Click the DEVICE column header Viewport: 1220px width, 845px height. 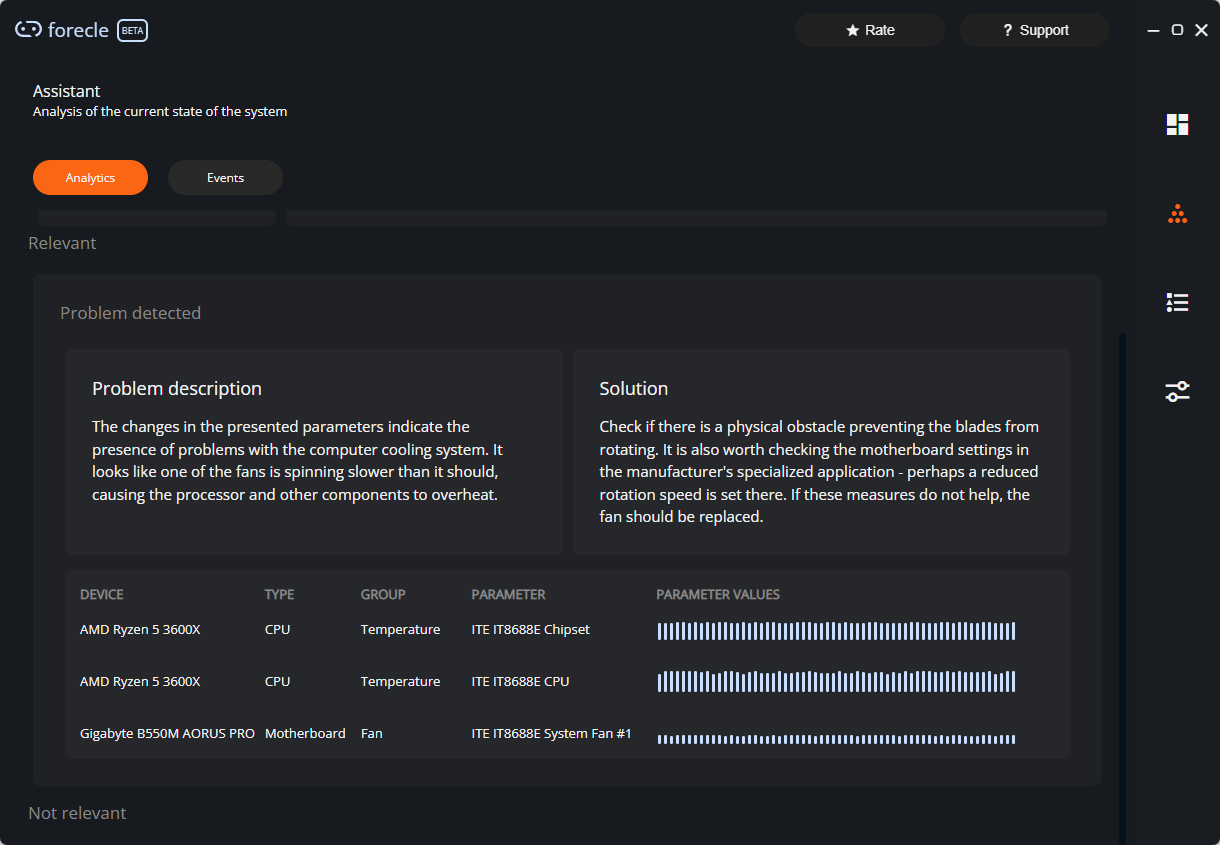tap(102, 594)
